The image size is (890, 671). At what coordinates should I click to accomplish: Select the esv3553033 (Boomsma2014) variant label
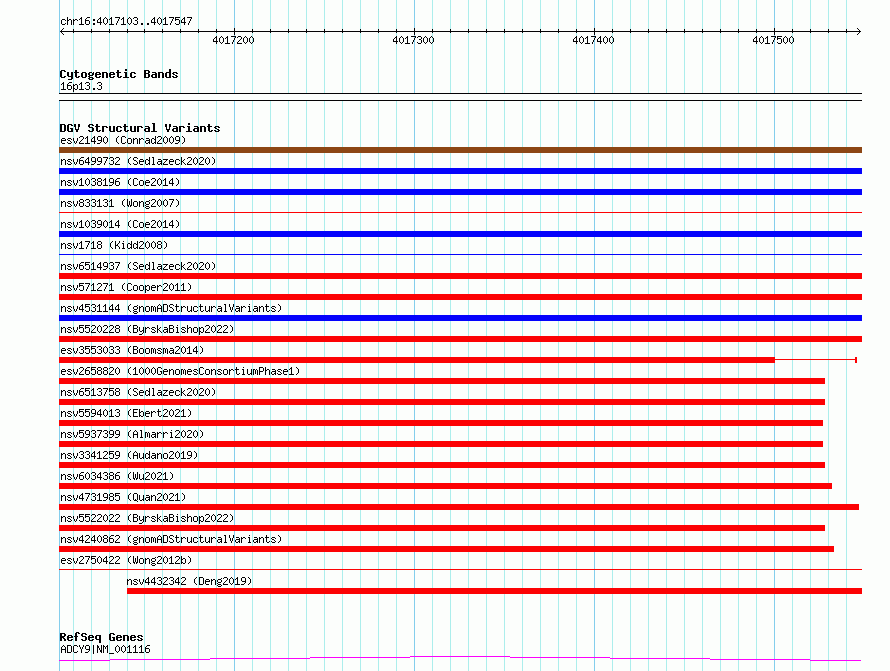131,350
